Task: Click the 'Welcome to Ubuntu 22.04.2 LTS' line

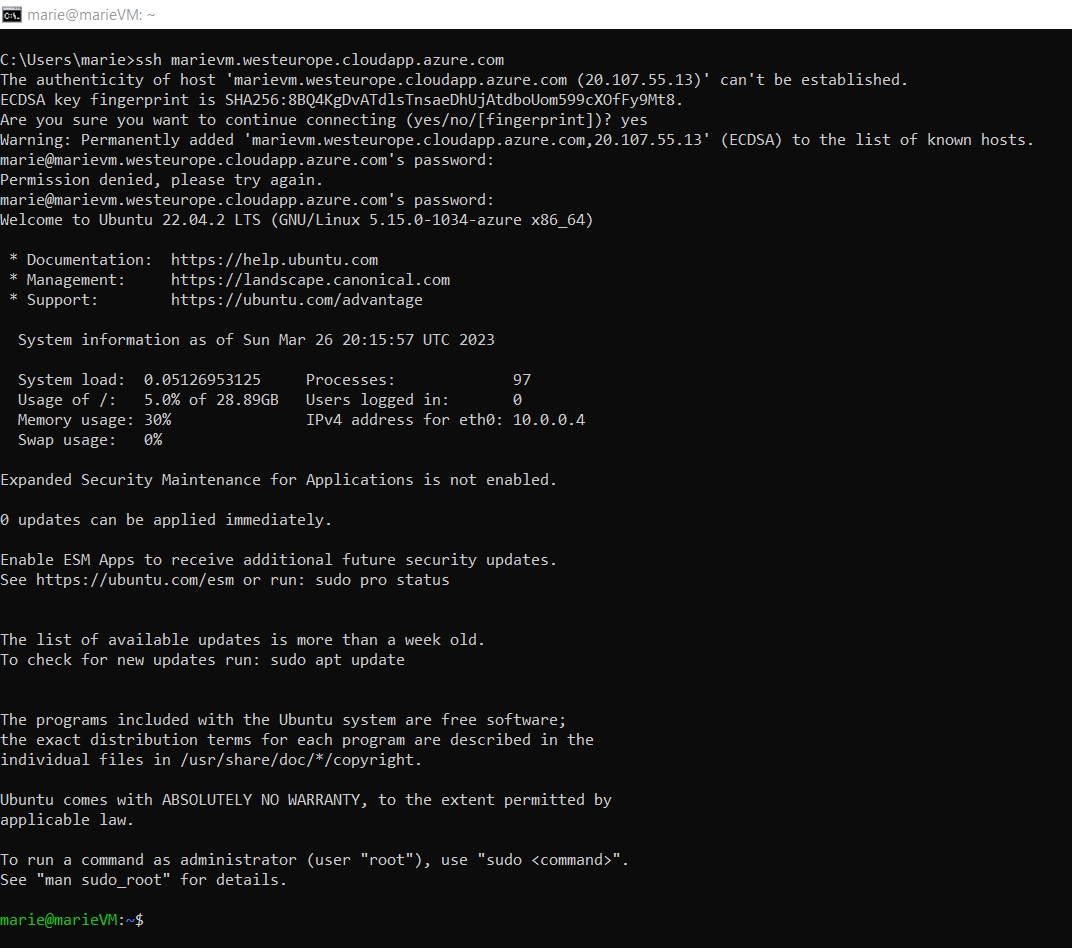Action: click(297, 220)
